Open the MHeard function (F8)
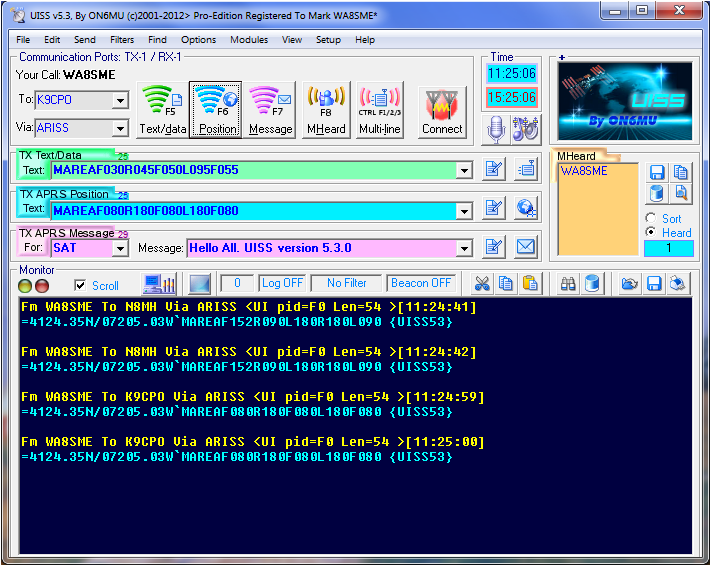 pyautogui.click(x=326, y=109)
